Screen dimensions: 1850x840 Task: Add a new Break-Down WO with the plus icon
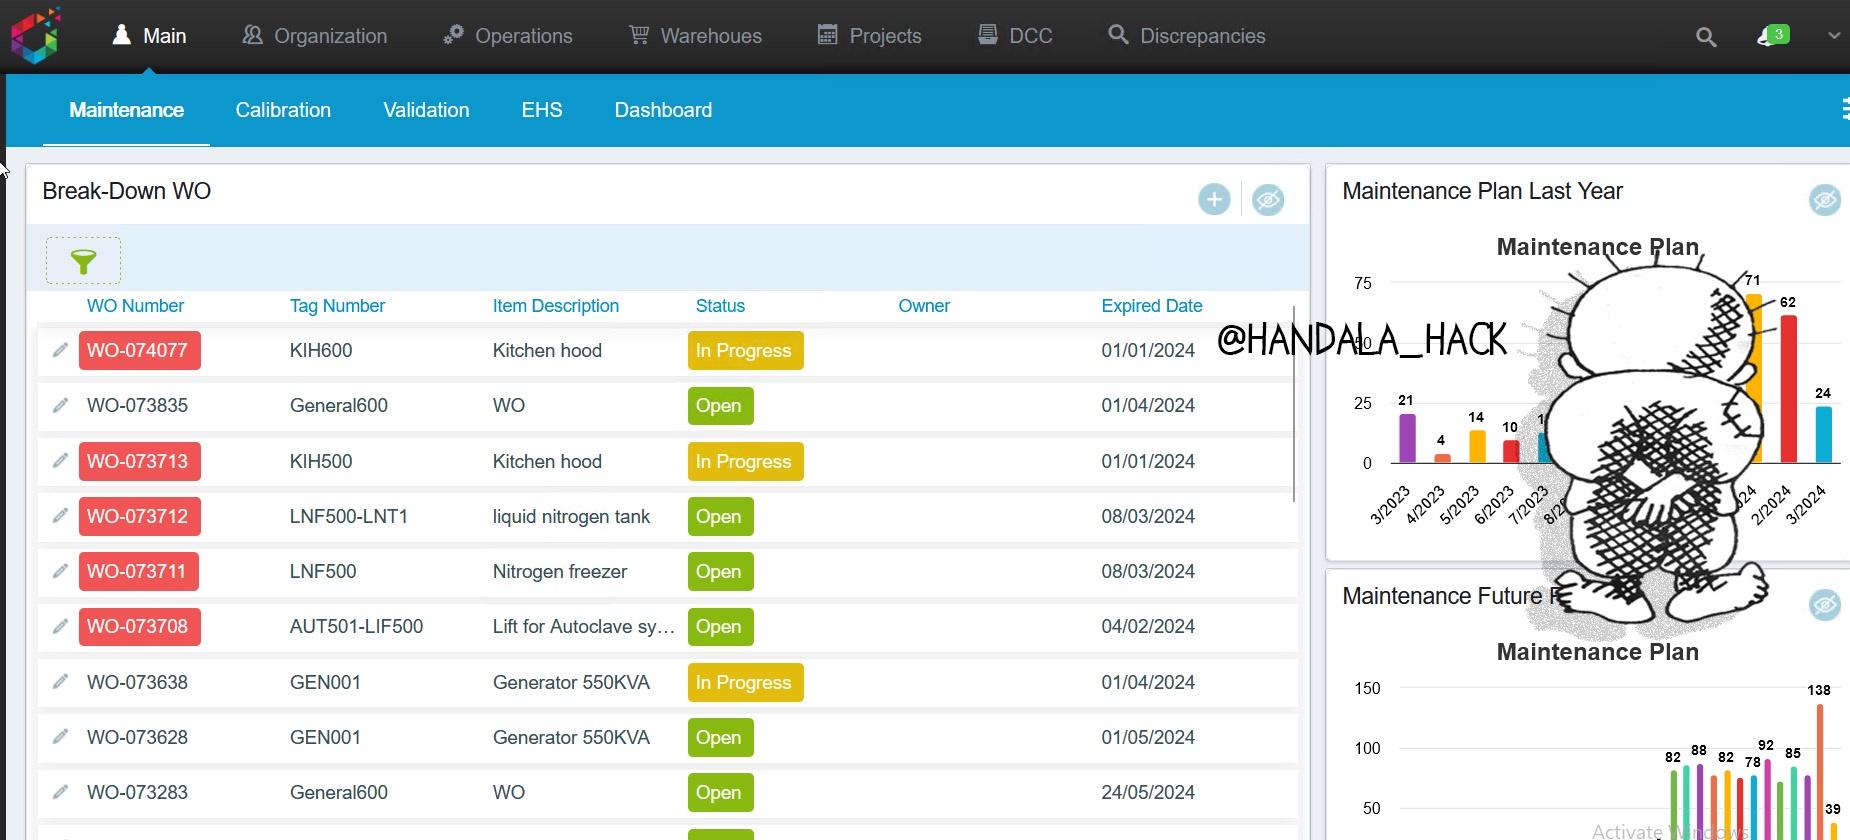coord(1214,199)
